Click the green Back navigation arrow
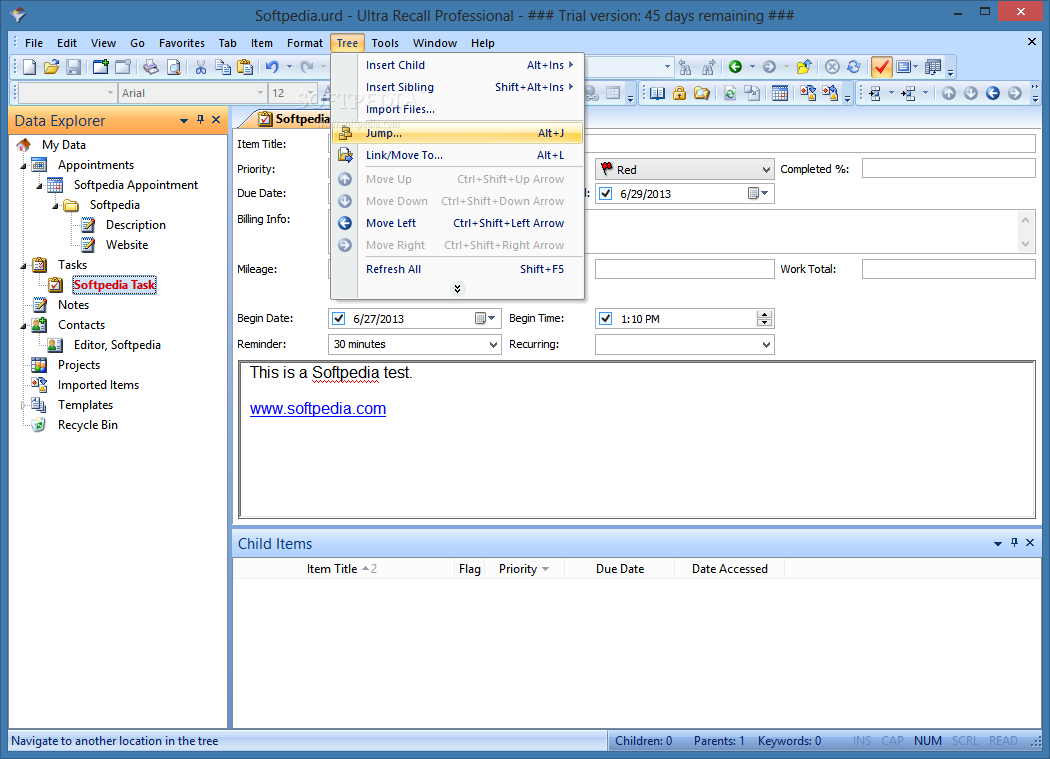Screen dimensions: 1050x759 click(x=735, y=67)
